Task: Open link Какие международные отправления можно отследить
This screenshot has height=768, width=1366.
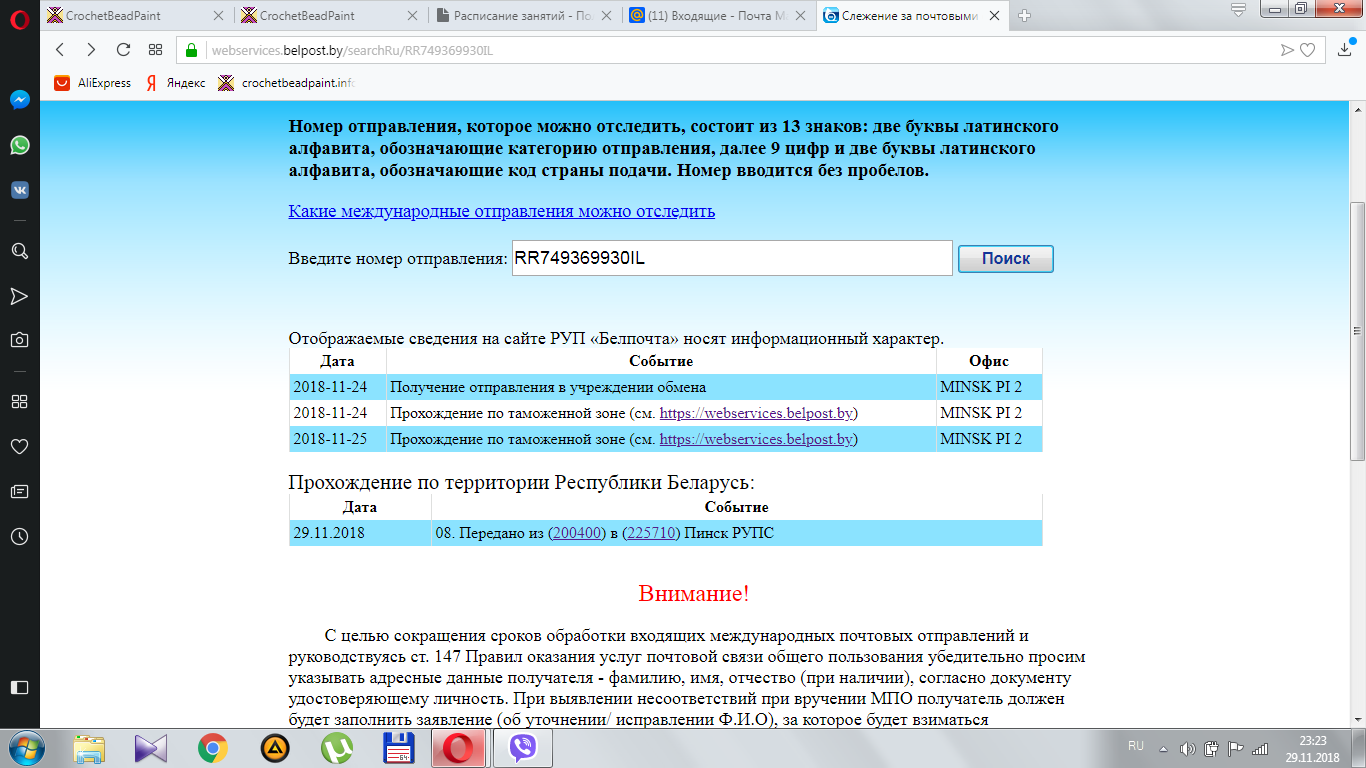Action: (501, 211)
